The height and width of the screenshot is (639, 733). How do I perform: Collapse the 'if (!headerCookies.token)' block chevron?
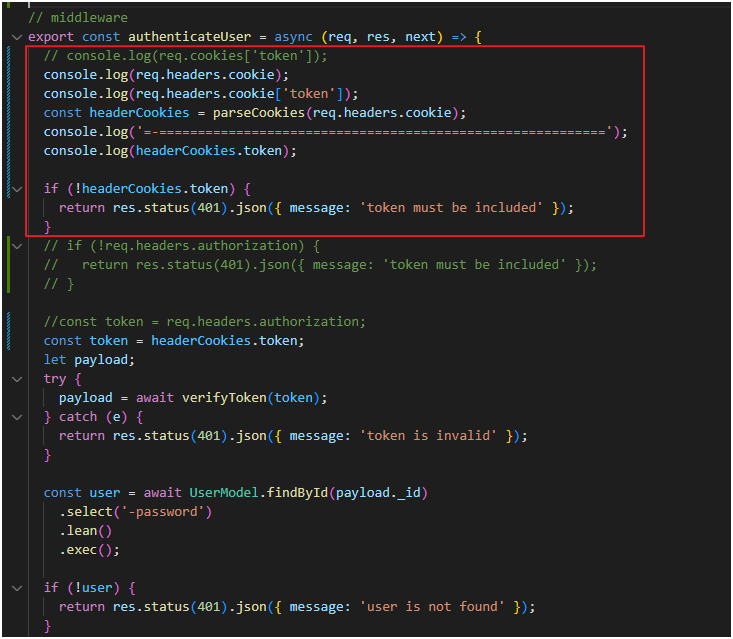(17, 189)
